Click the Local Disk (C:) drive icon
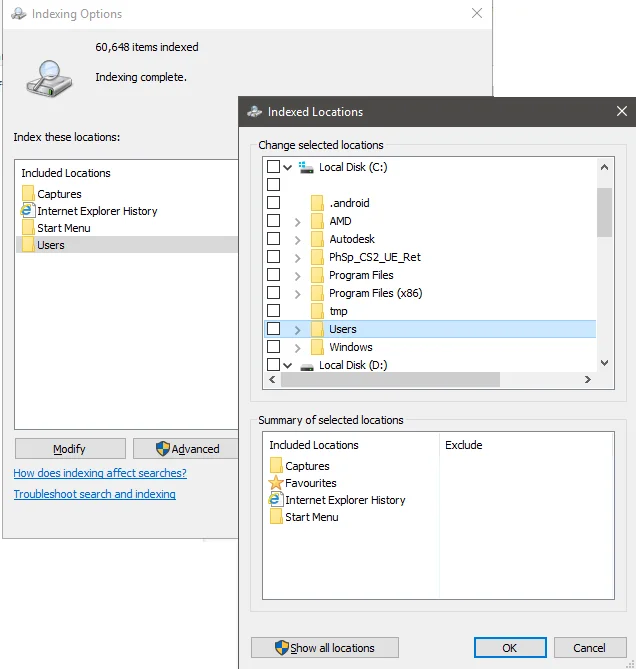Image resolution: width=636 pixels, height=669 pixels. tap(306, 167)
